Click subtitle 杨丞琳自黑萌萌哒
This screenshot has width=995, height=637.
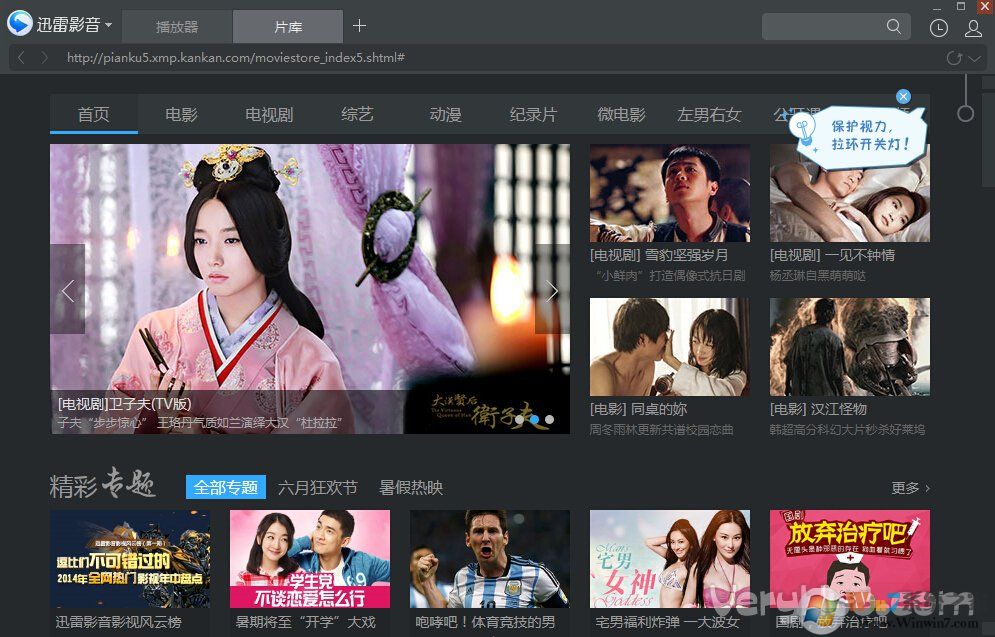tap(817, 275)
